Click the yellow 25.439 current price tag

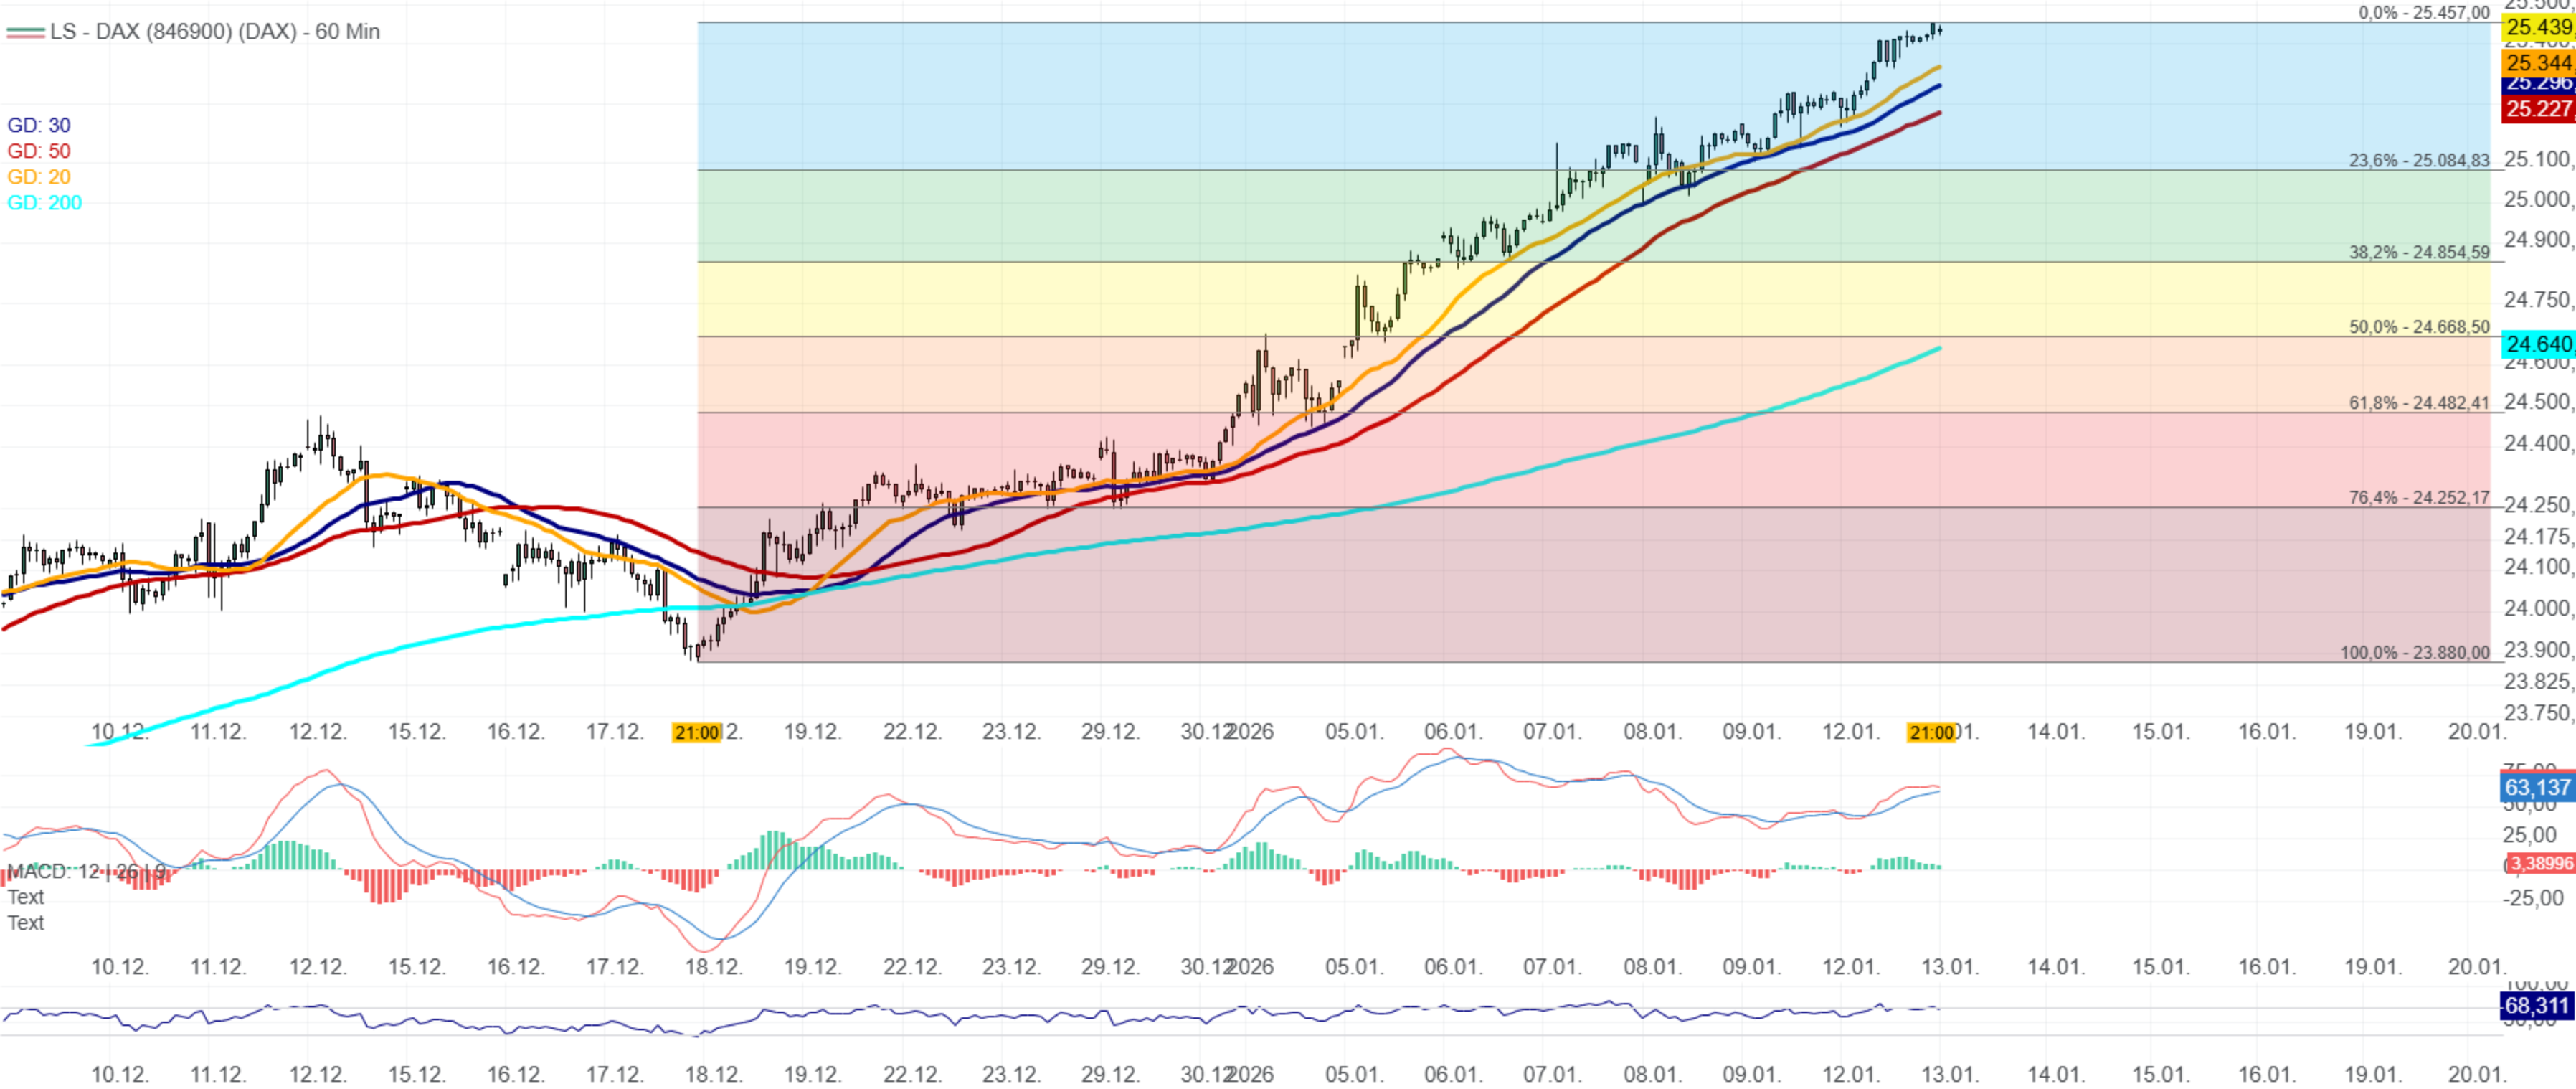(2538, 28)
